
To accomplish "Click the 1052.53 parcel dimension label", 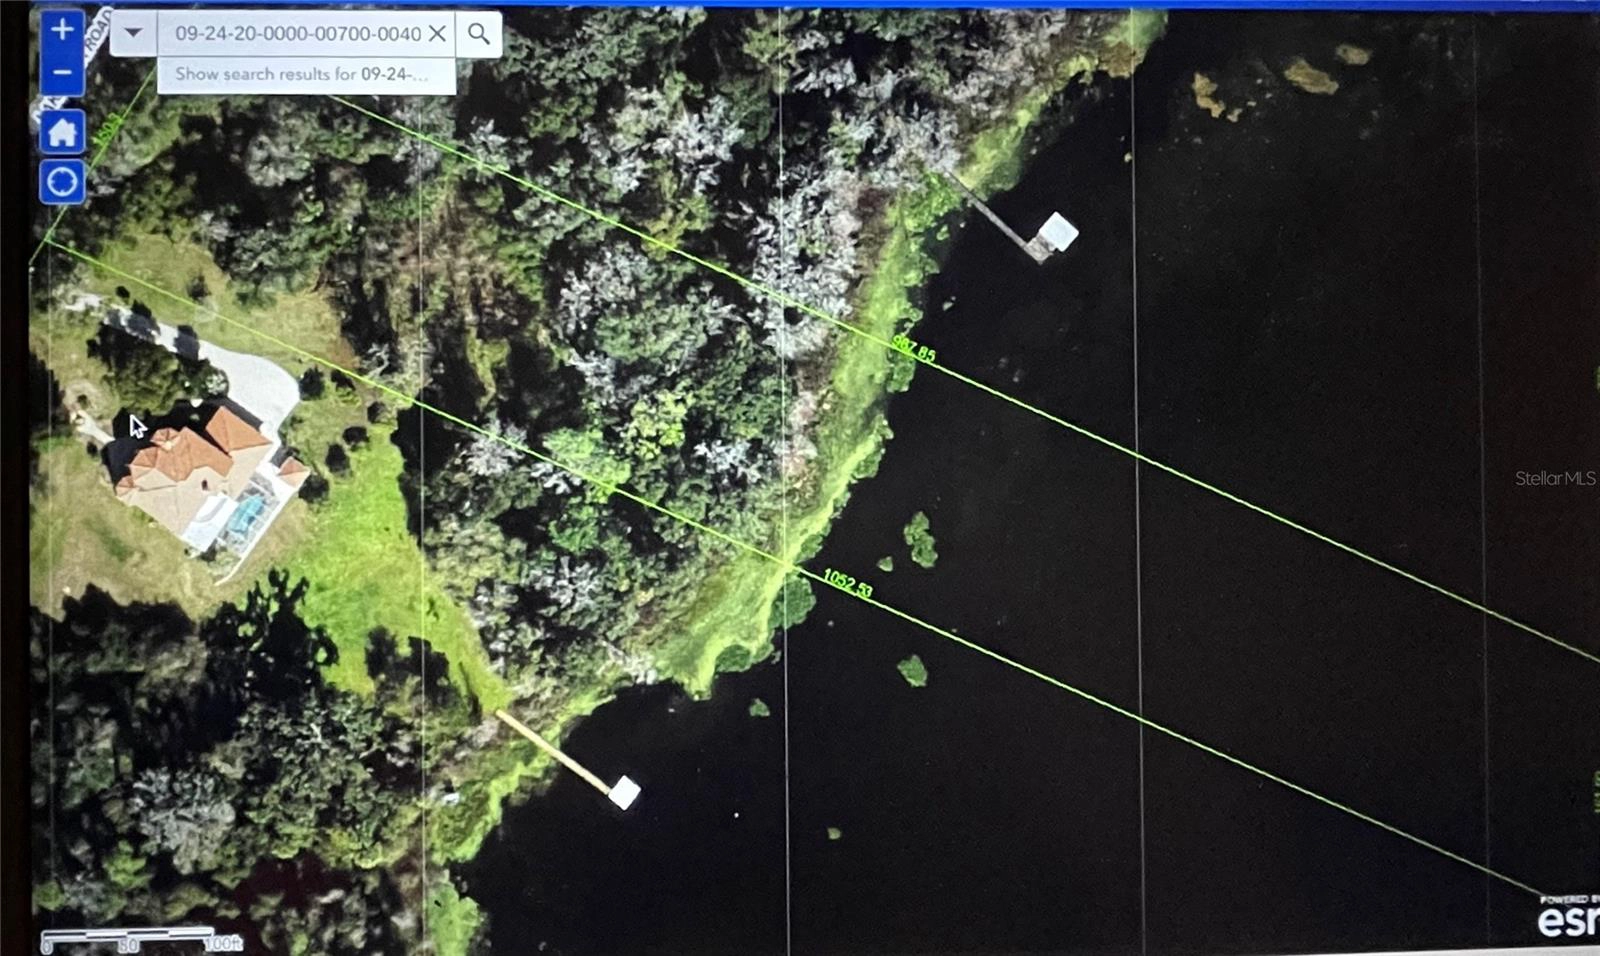I will [x=847, y=583].
